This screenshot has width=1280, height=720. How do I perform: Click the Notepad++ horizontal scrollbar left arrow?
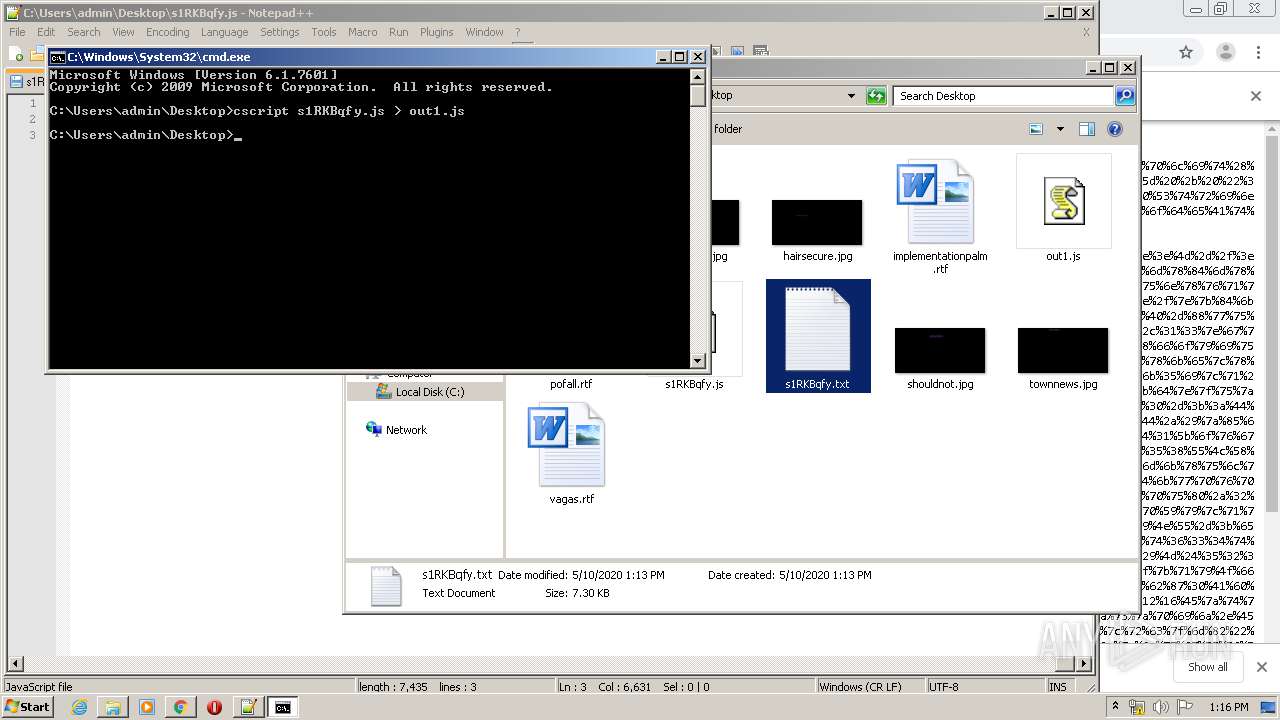click(13, 664)
